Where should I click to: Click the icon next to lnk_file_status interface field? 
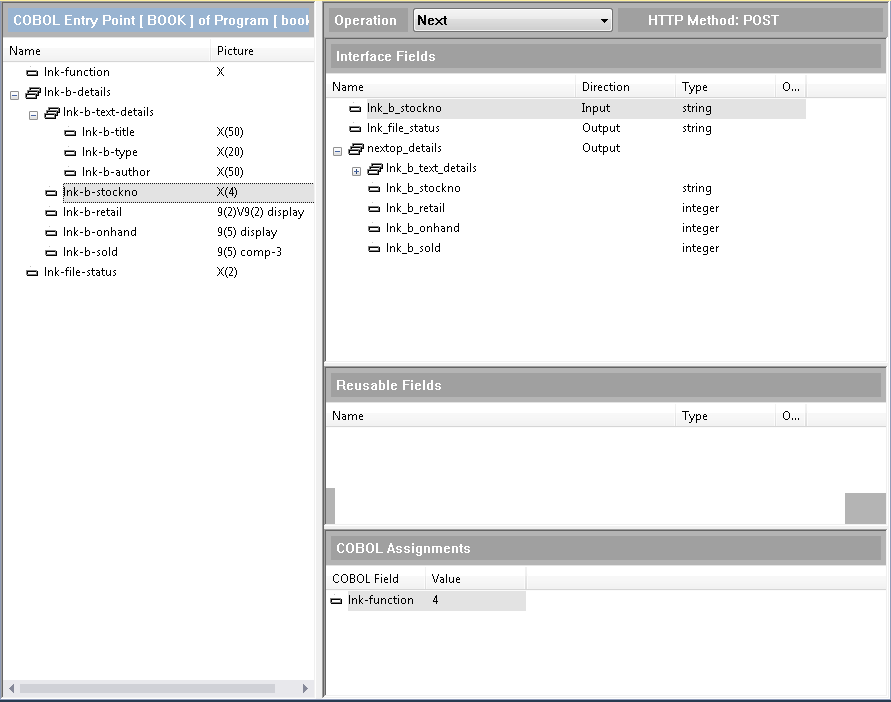tap(355, 128)
